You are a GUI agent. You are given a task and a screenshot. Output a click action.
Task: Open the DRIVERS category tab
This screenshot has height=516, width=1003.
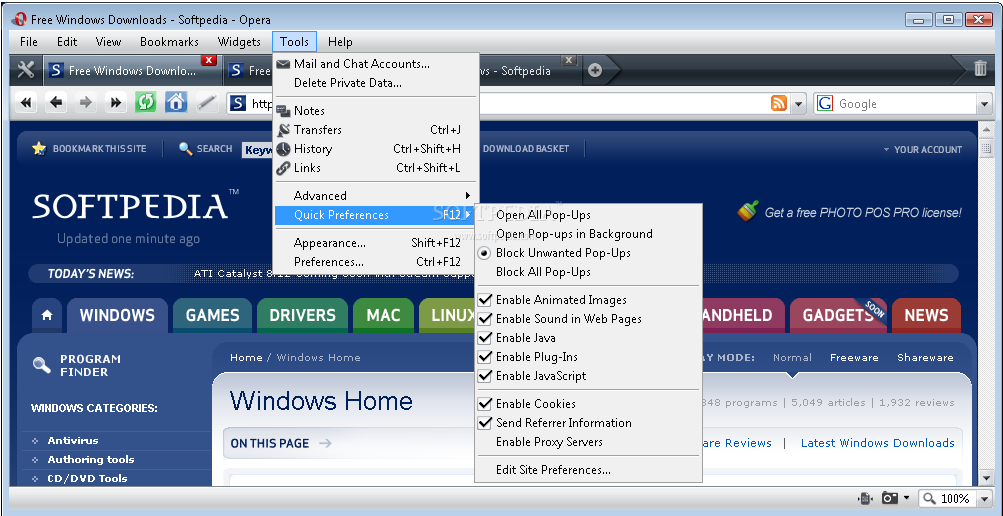click(303, 315)
